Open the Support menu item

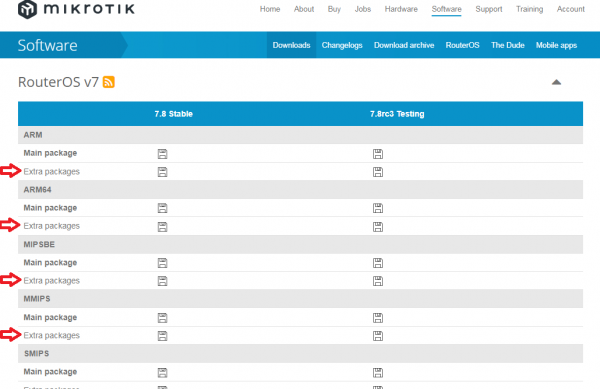489,9
